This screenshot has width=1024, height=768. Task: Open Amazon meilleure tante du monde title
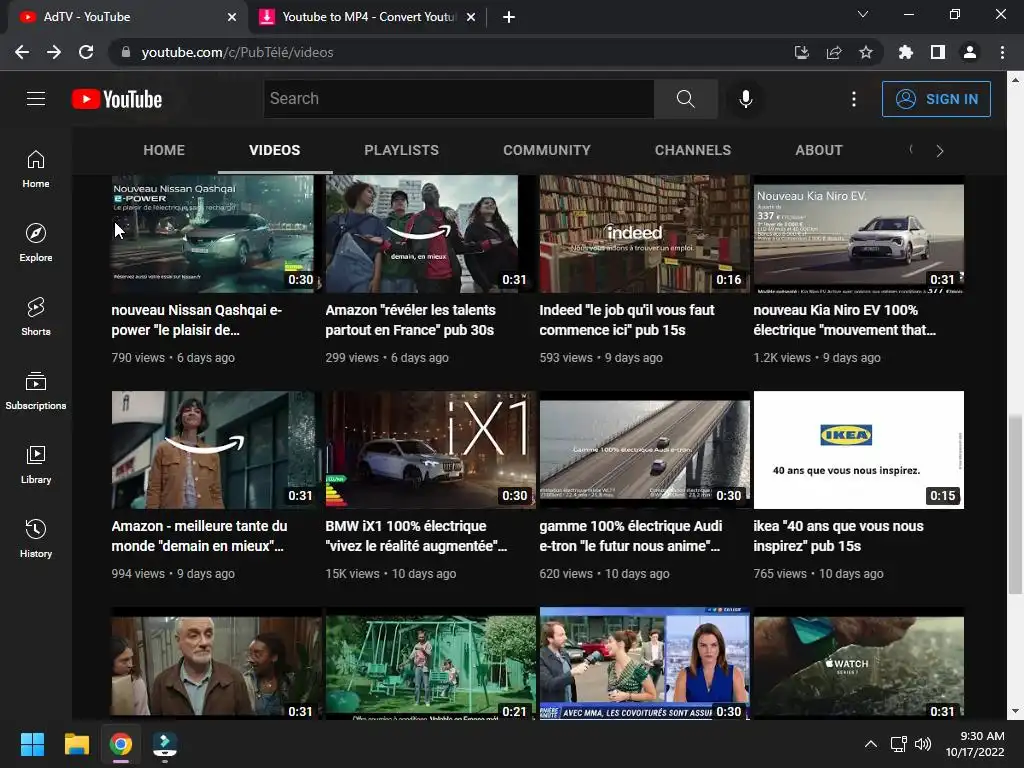coord(199,536)
